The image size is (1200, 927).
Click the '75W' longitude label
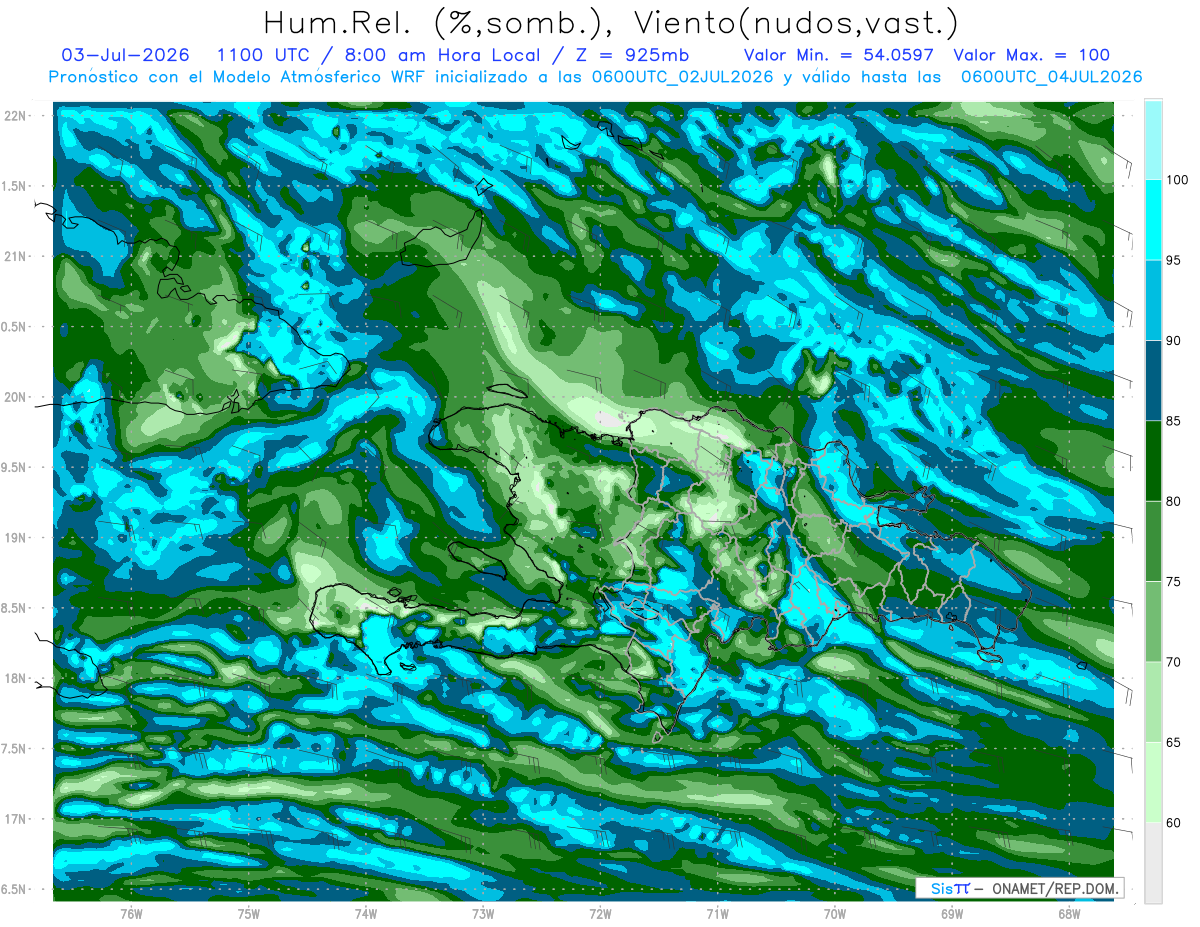(x=249, y=913)
